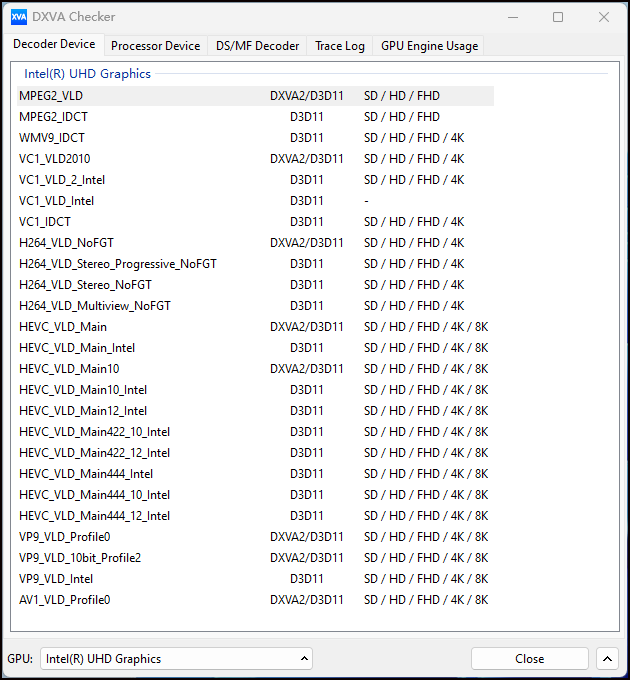Viewport: 630px width, 680px height.
Task: Select the MPEG2_VLD decoder row
Action: coord(255,96)
